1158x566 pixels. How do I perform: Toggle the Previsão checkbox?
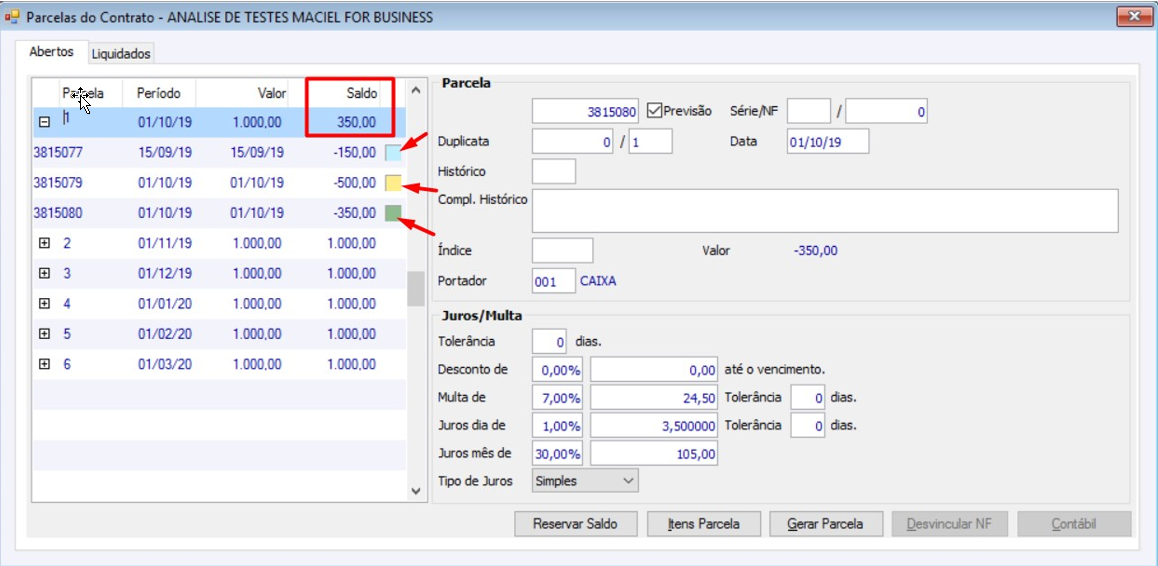(x=653, y=111)
